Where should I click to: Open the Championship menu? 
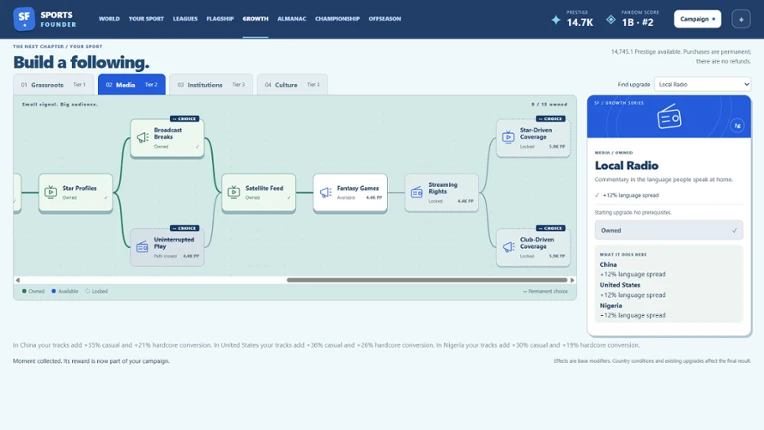337,19
